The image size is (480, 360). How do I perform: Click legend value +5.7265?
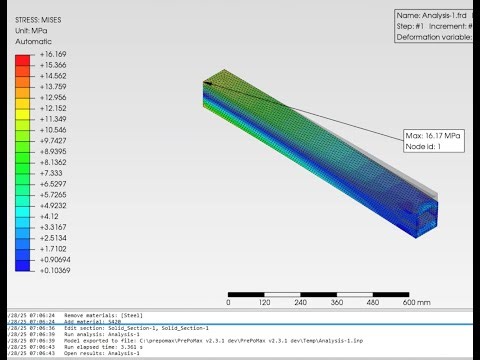(x=53, y=195)
